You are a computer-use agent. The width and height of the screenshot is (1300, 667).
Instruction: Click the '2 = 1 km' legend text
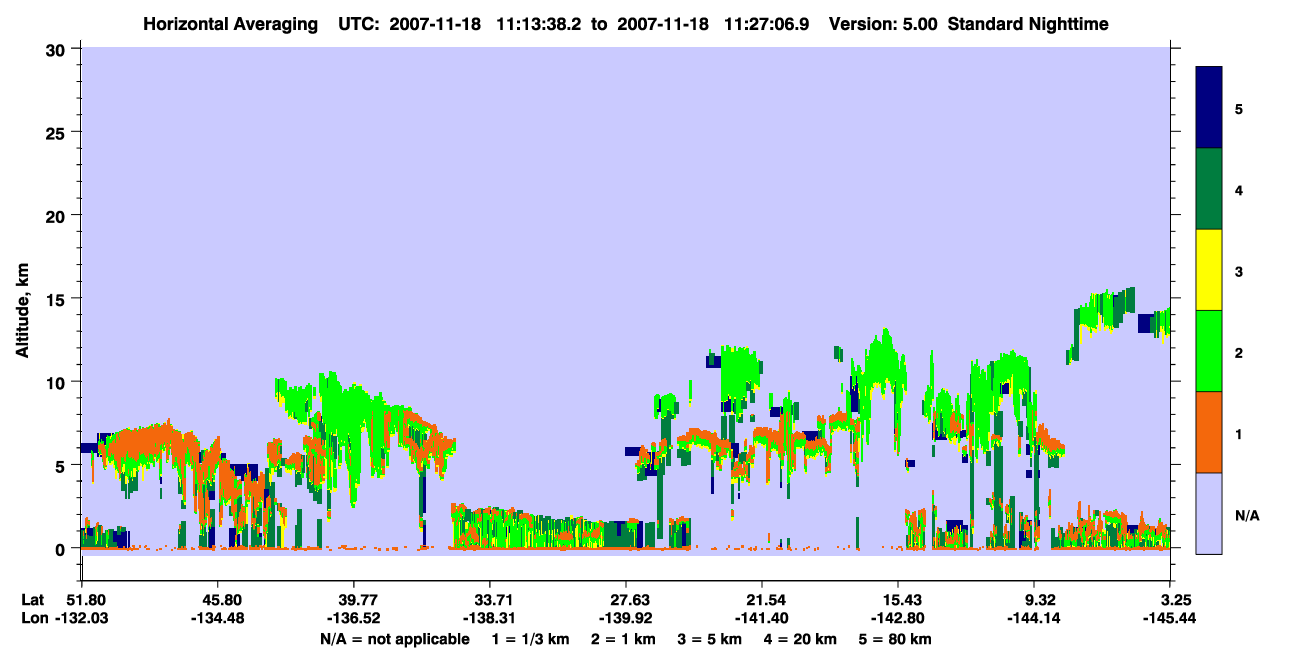622,638
